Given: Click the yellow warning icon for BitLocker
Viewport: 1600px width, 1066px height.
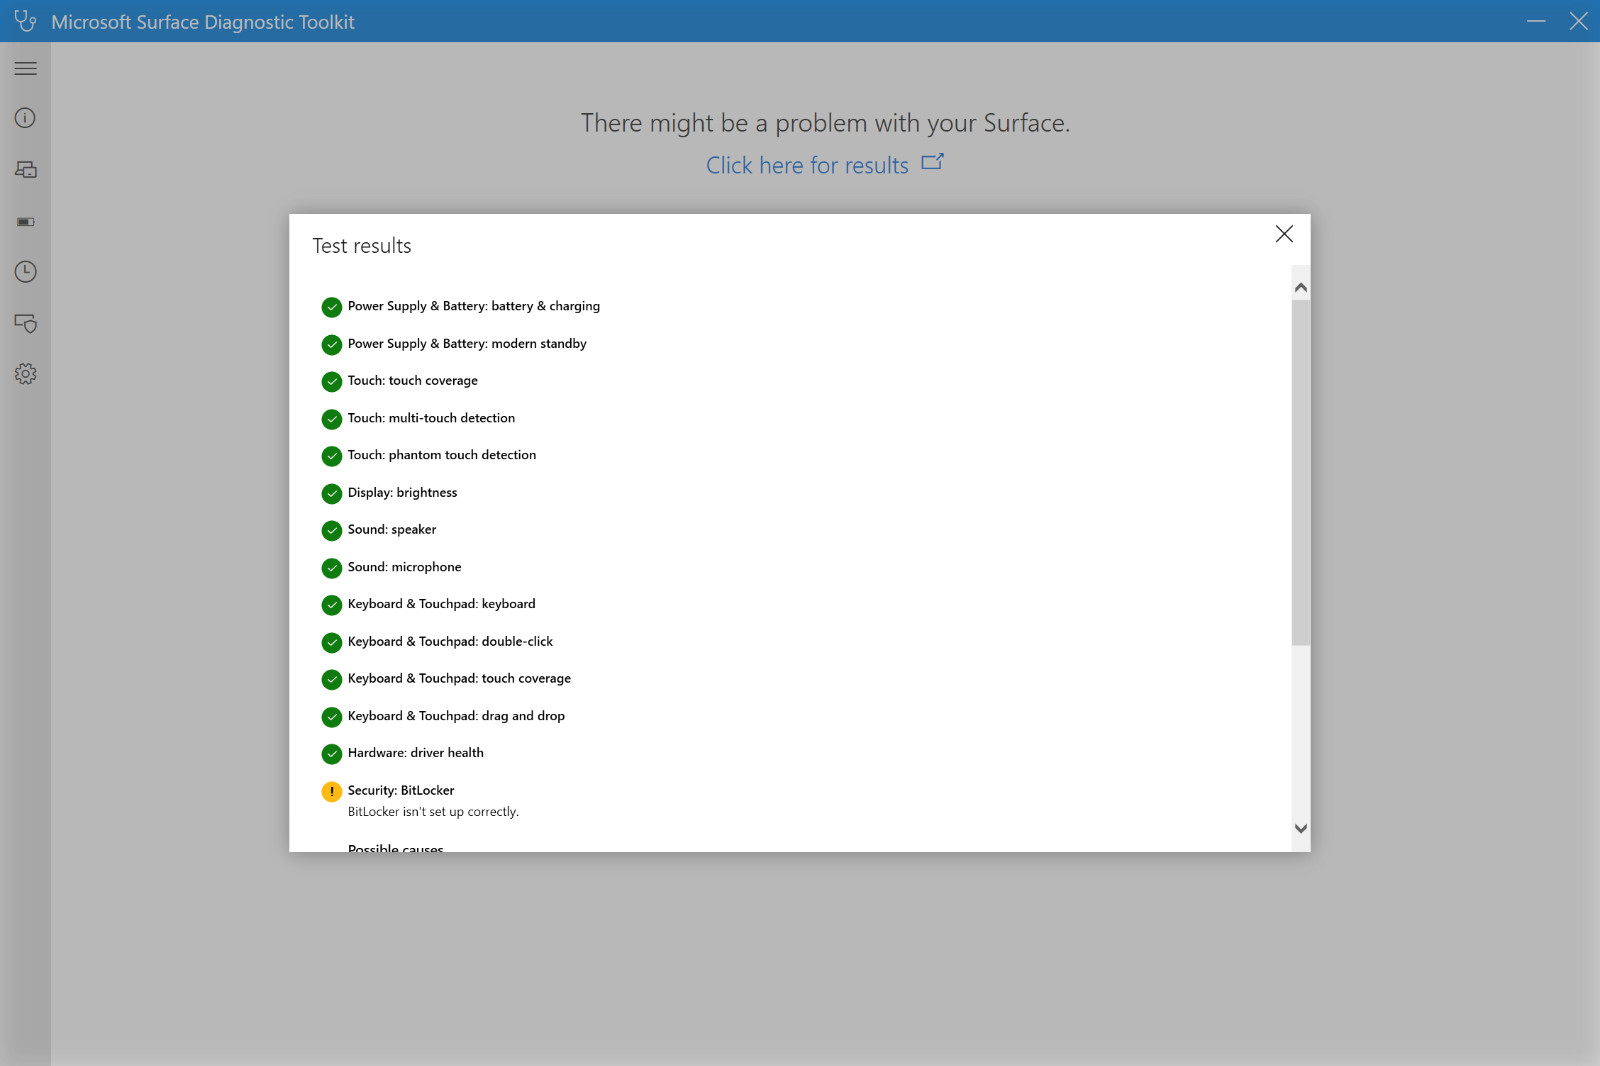Looking at the screenshot, I should coord(332,792).
